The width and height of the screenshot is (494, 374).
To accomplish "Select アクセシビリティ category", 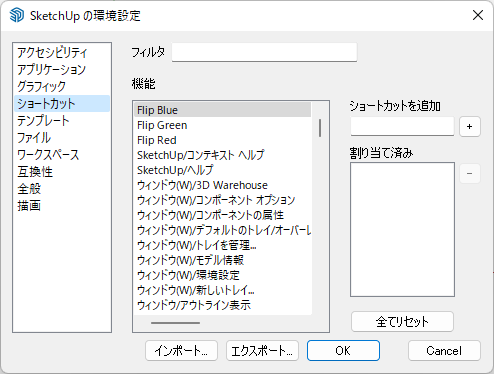I will [x=62, y=53].
